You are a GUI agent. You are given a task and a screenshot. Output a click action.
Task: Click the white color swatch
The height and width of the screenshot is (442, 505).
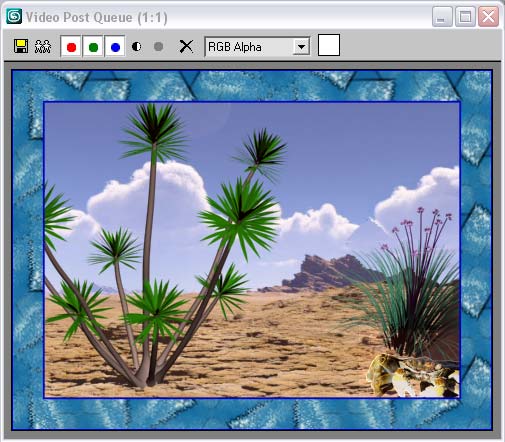[x=329, y=45]
